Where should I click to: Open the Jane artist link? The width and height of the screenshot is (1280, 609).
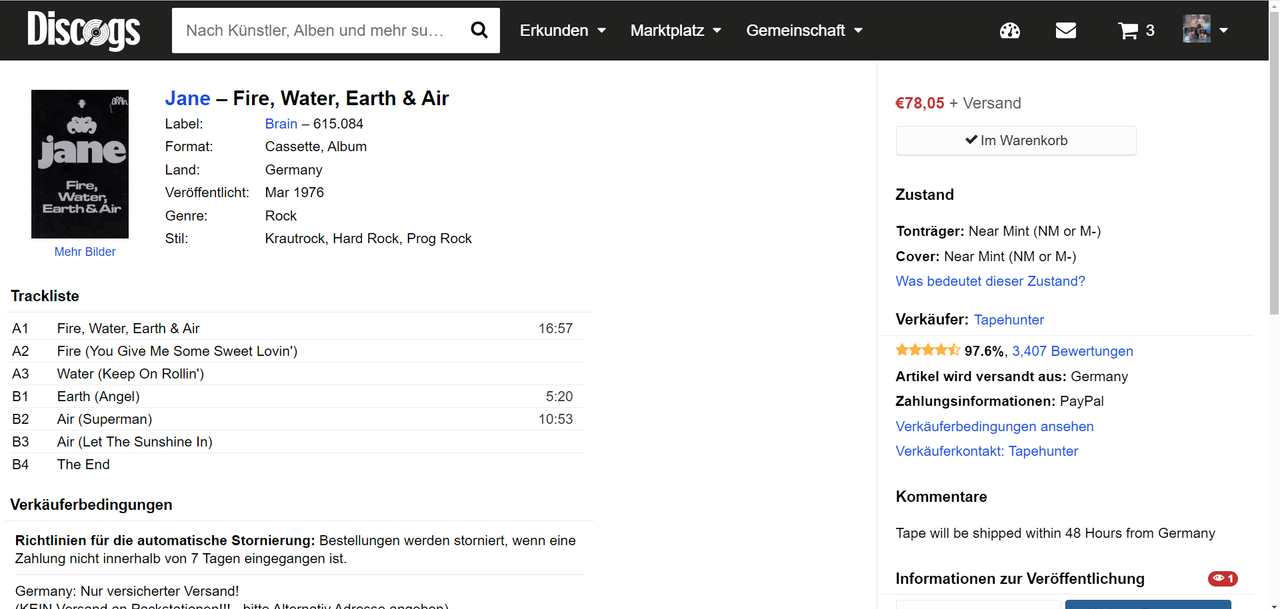(x=188, y=98)
